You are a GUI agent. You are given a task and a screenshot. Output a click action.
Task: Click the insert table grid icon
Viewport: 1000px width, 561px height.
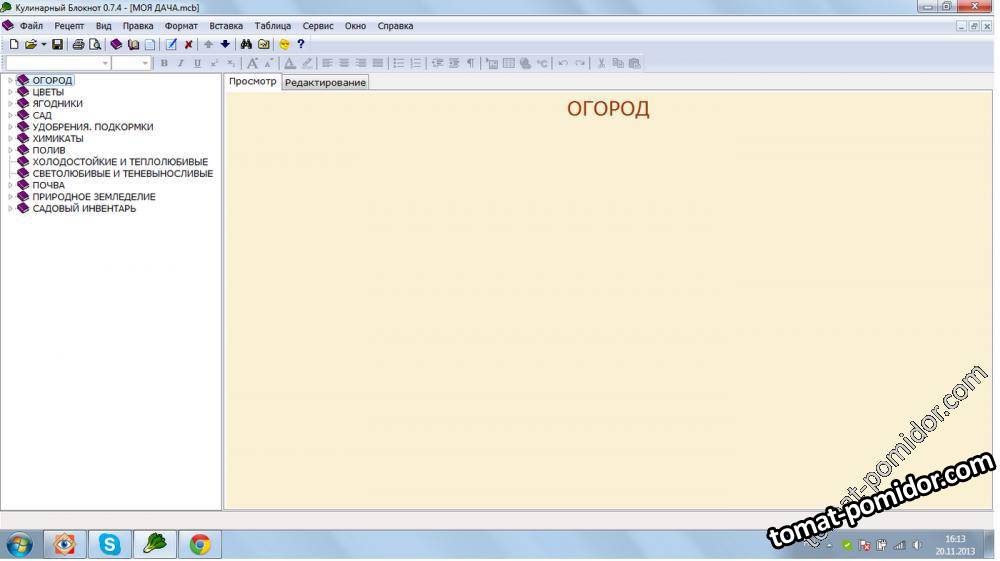508,63
